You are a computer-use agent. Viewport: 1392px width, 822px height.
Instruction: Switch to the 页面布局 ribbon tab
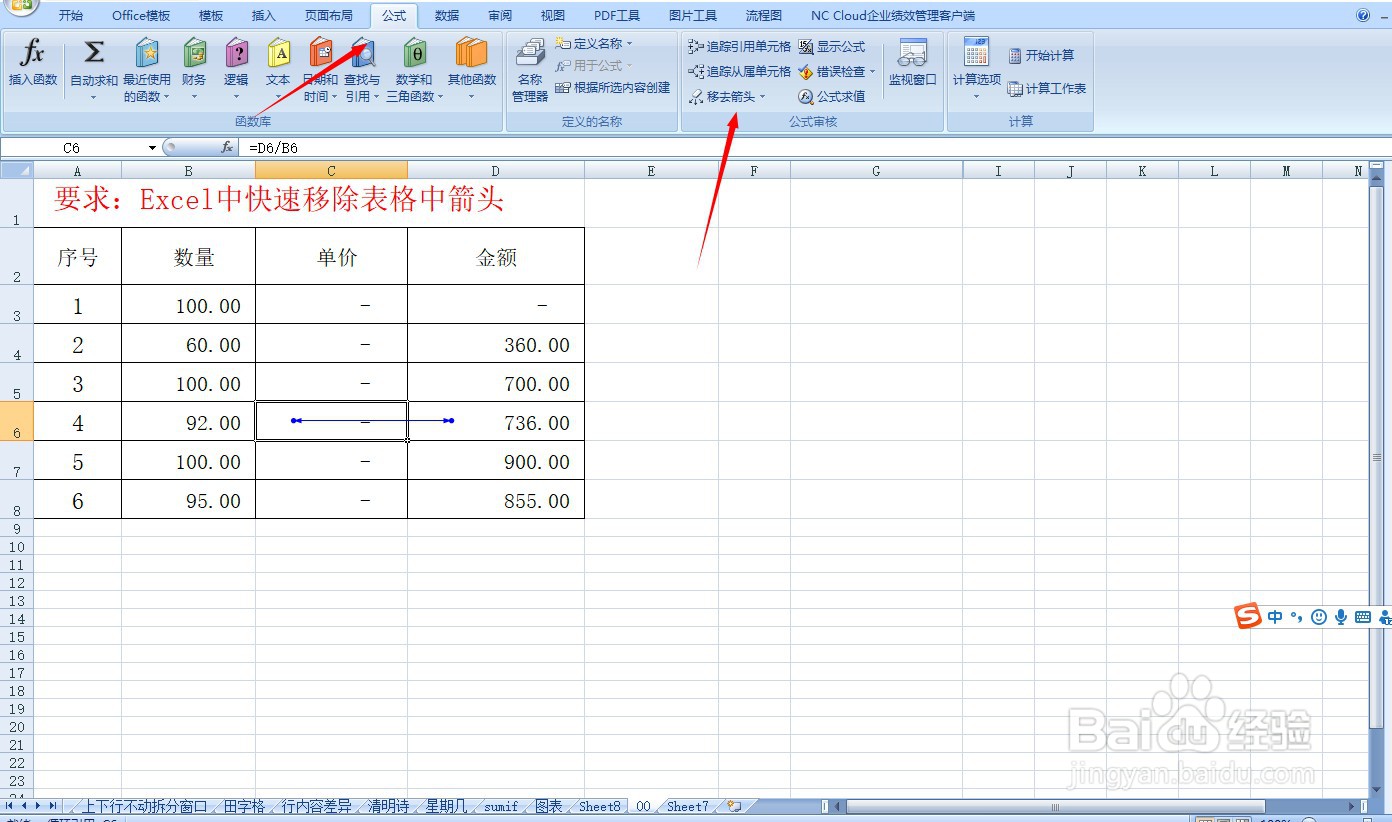click(x=329, y=16)
